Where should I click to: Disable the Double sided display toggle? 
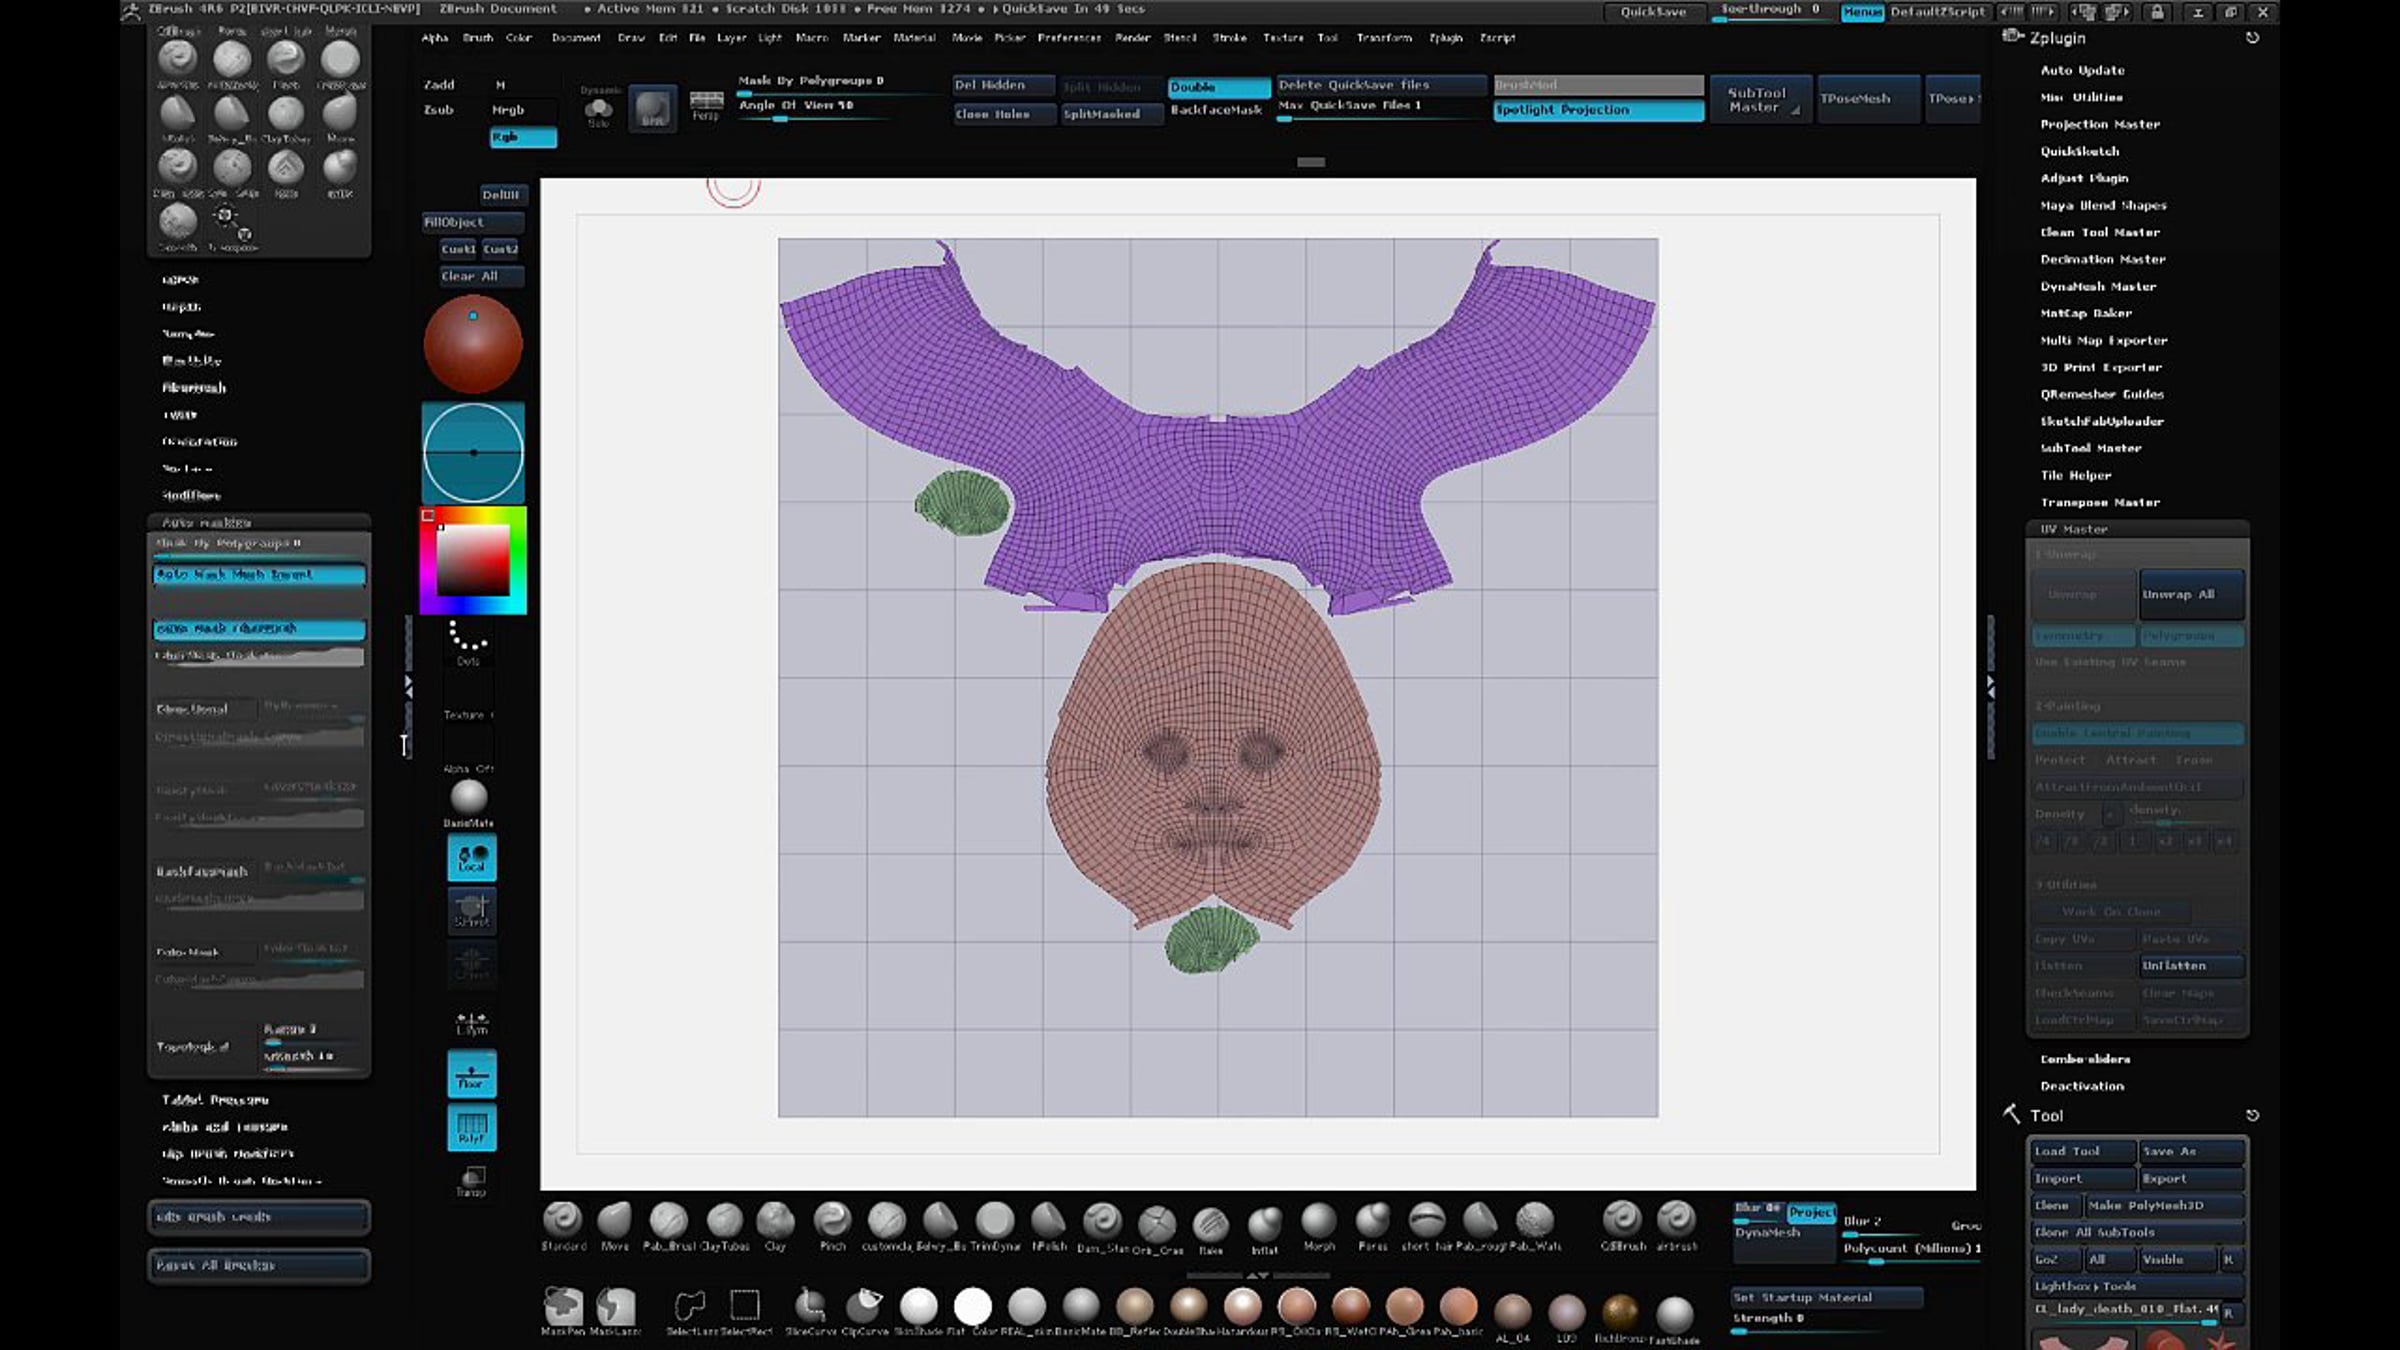pos(1217,87)
